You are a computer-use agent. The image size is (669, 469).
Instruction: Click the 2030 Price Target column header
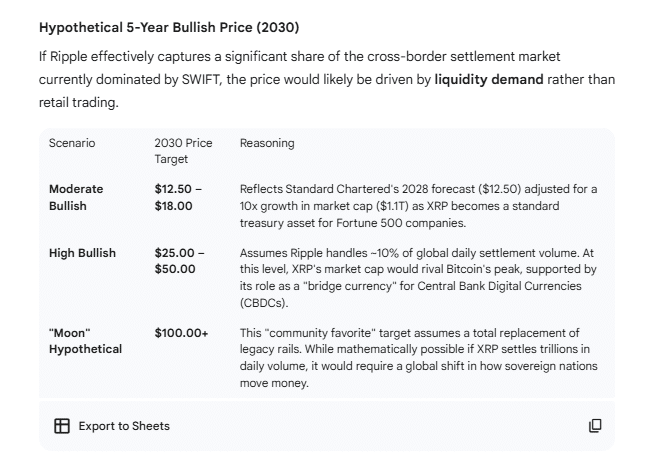[183, 151]
